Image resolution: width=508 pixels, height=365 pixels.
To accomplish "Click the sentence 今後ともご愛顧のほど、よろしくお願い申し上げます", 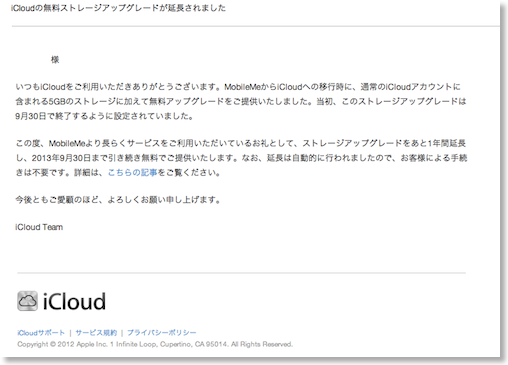I will 118,200.
